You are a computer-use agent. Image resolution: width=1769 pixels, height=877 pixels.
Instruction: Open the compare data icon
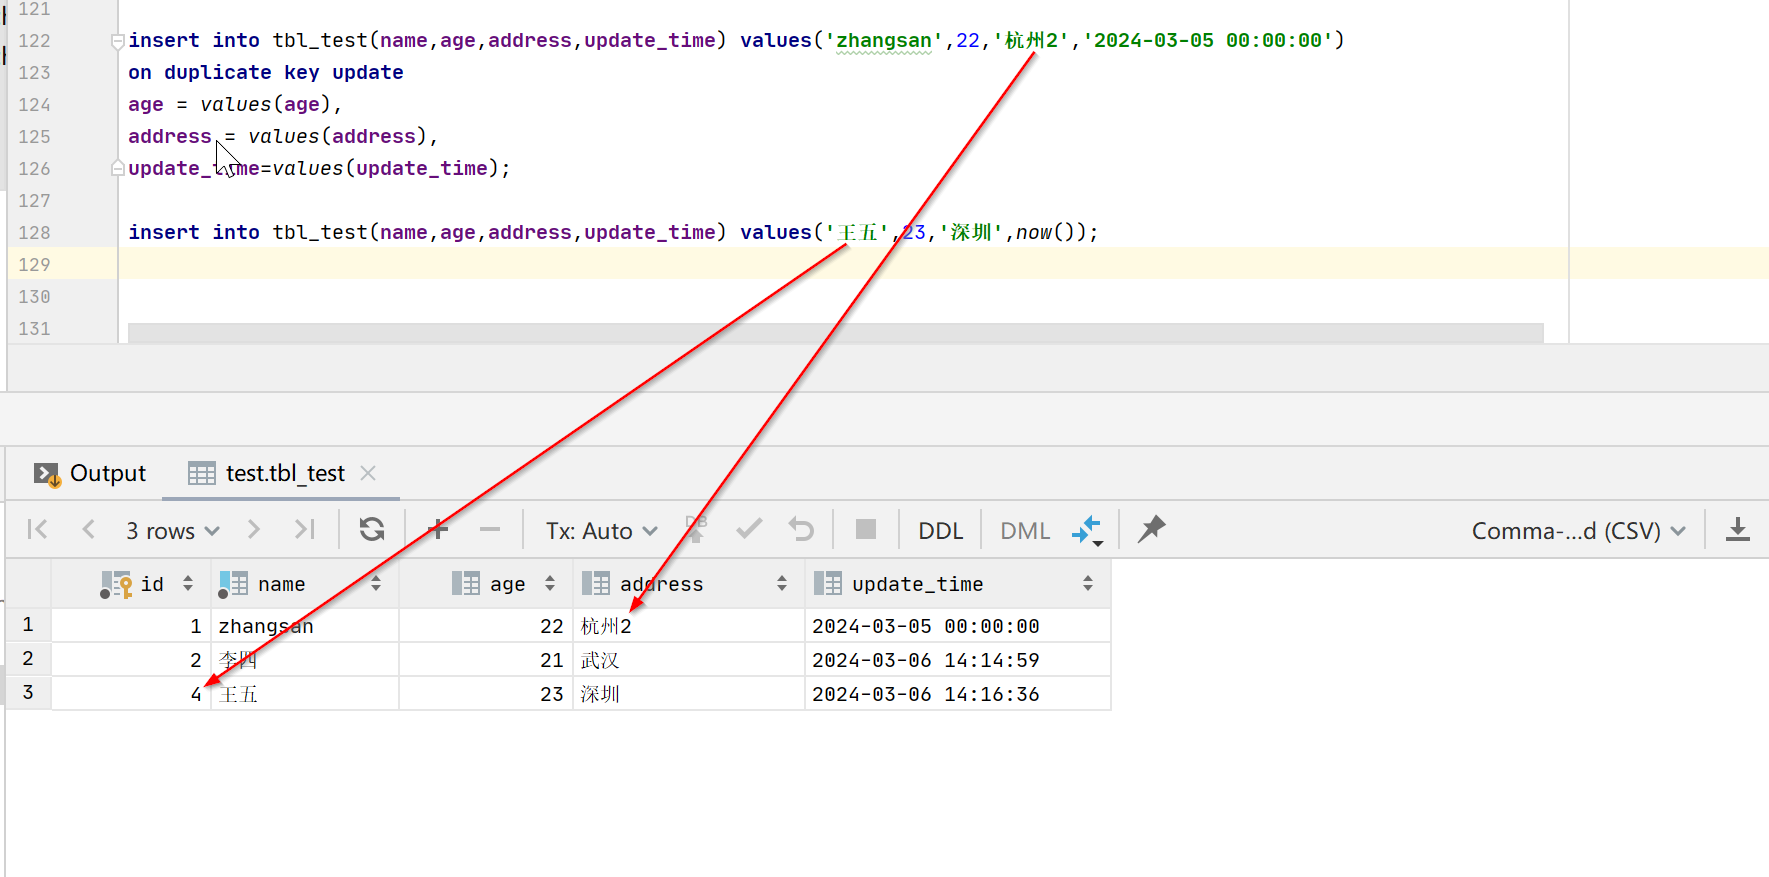pos(1087,530)
